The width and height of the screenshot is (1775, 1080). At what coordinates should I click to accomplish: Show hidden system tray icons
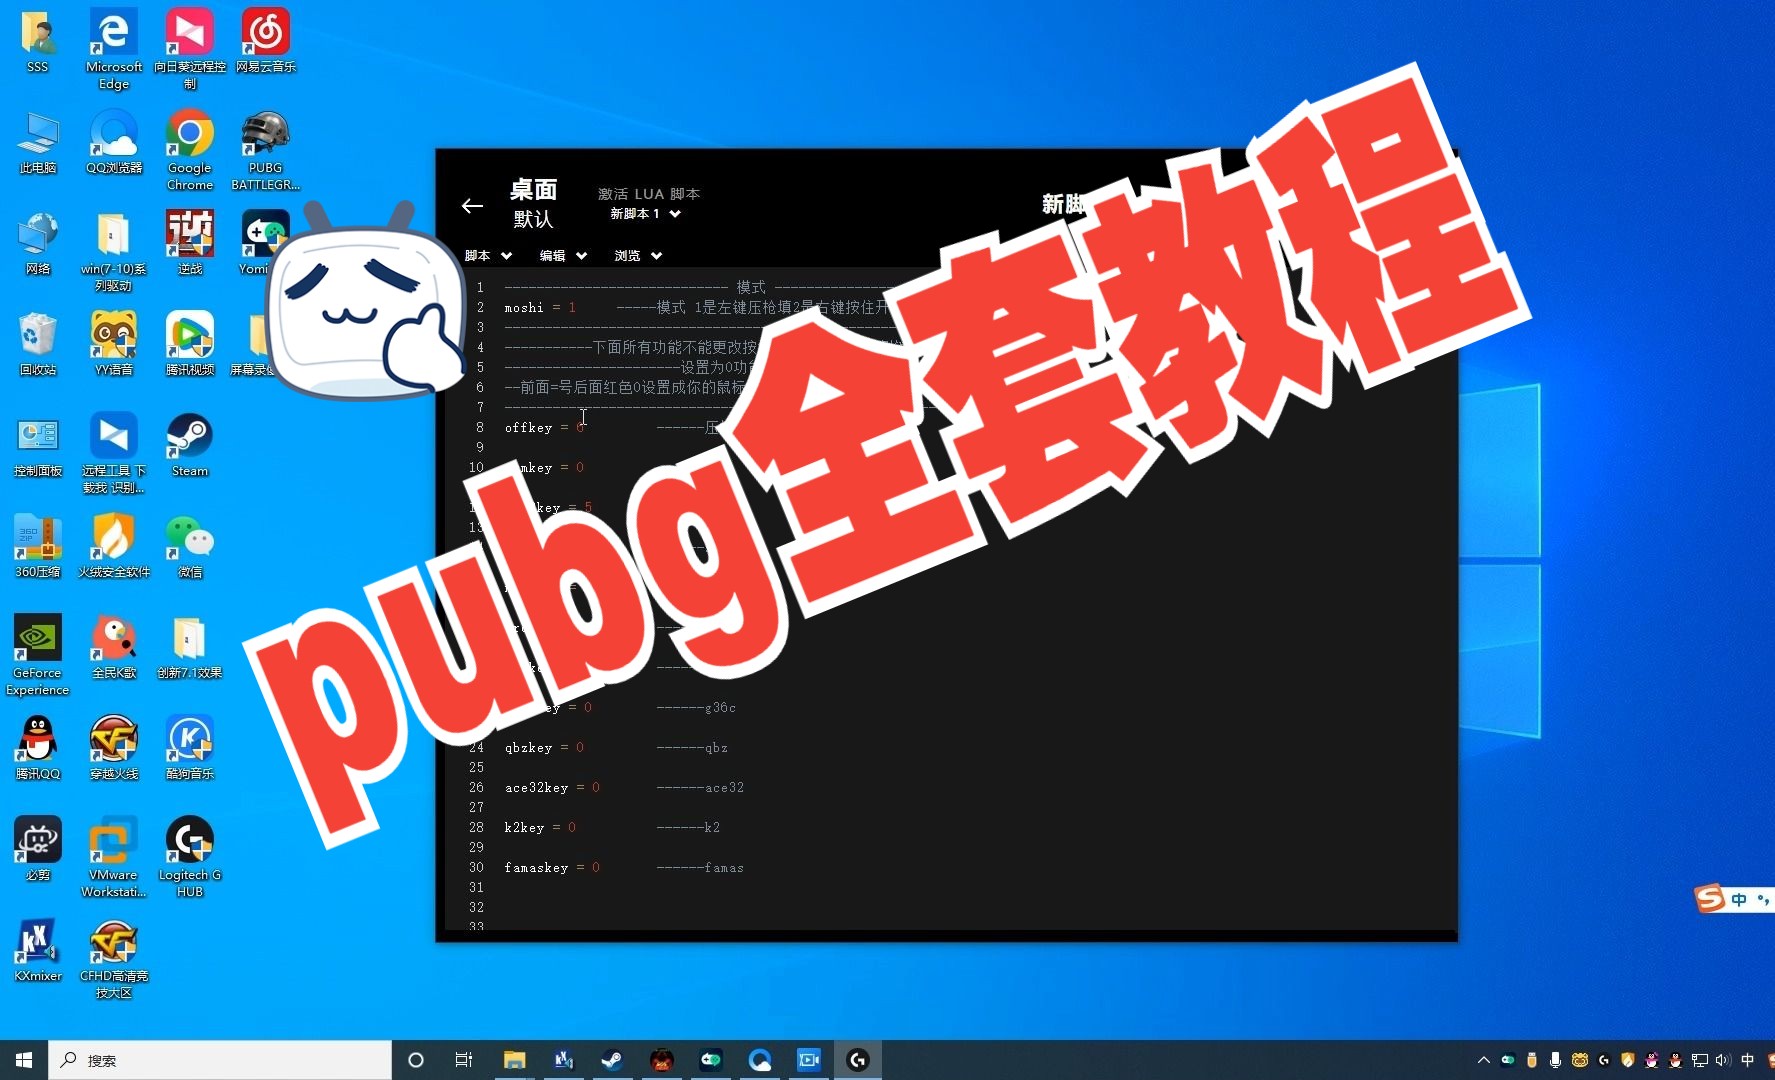click(x=1484, y=1060)
